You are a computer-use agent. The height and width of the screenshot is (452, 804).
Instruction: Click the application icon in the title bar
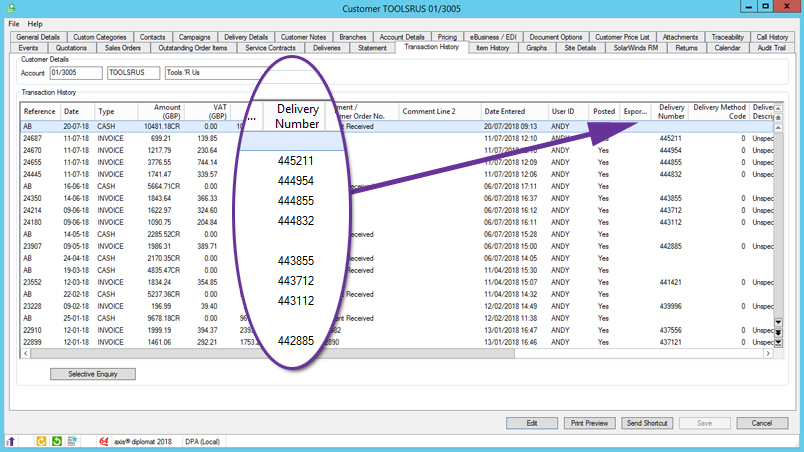pos(11,8)
